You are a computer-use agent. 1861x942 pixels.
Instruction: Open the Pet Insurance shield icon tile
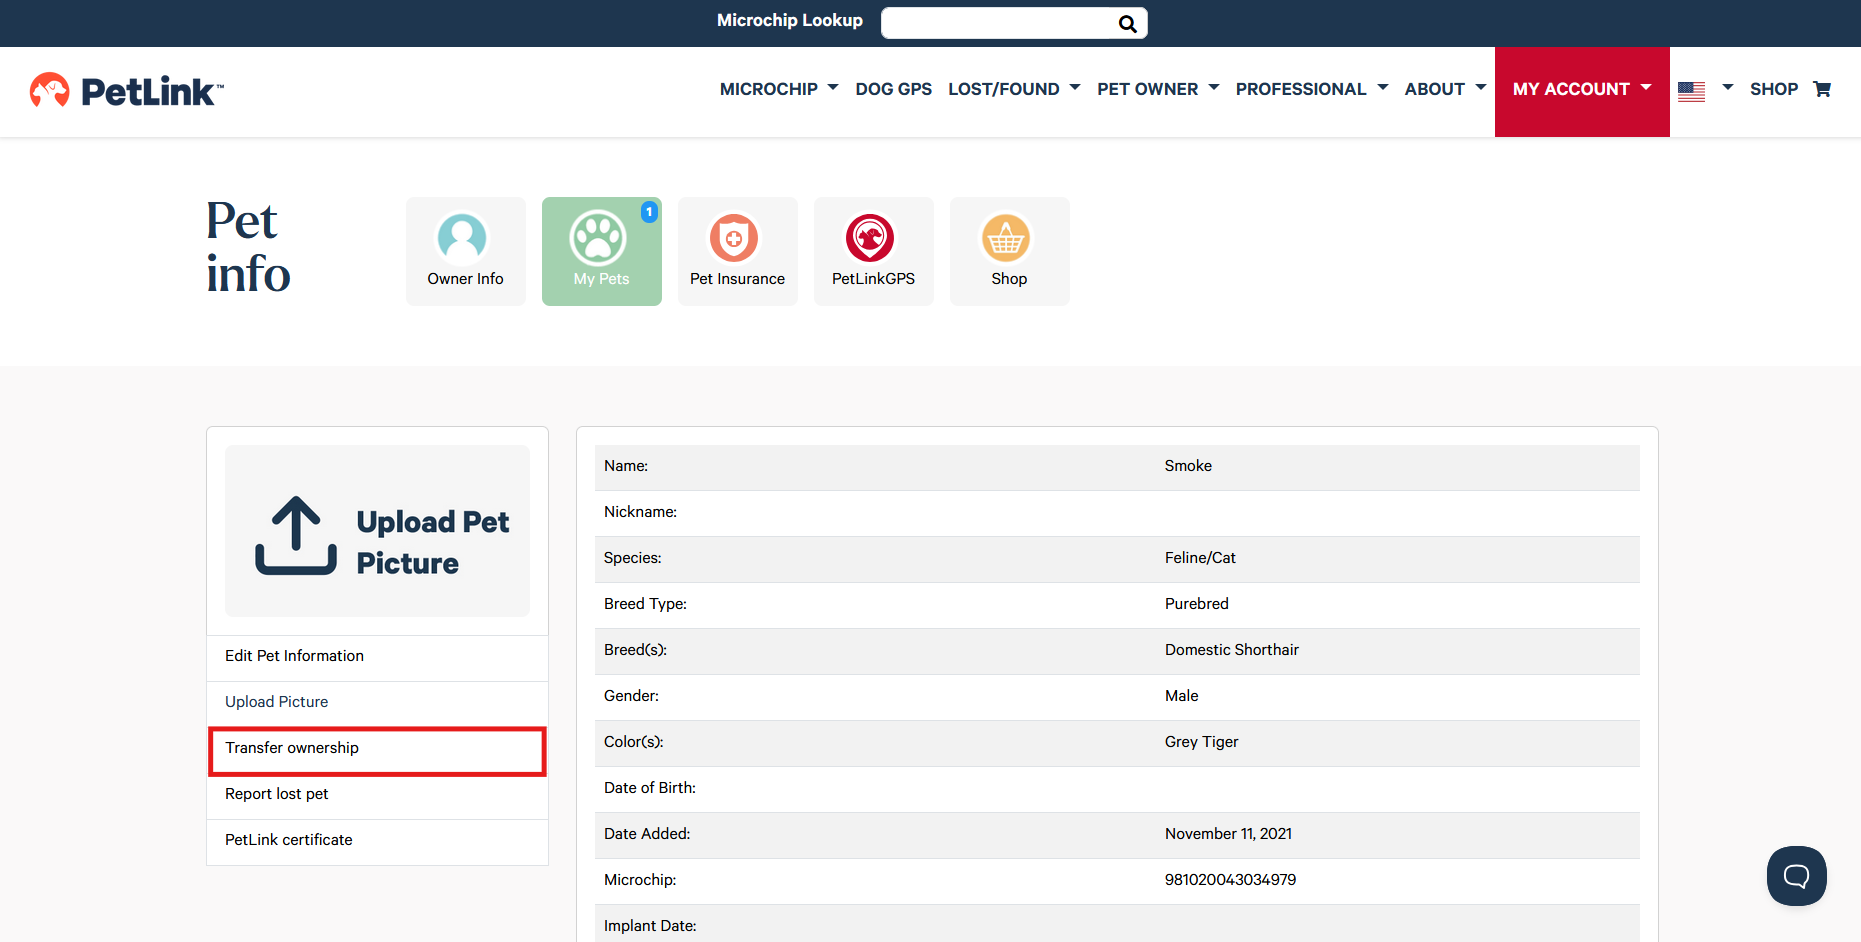(738, 251)
